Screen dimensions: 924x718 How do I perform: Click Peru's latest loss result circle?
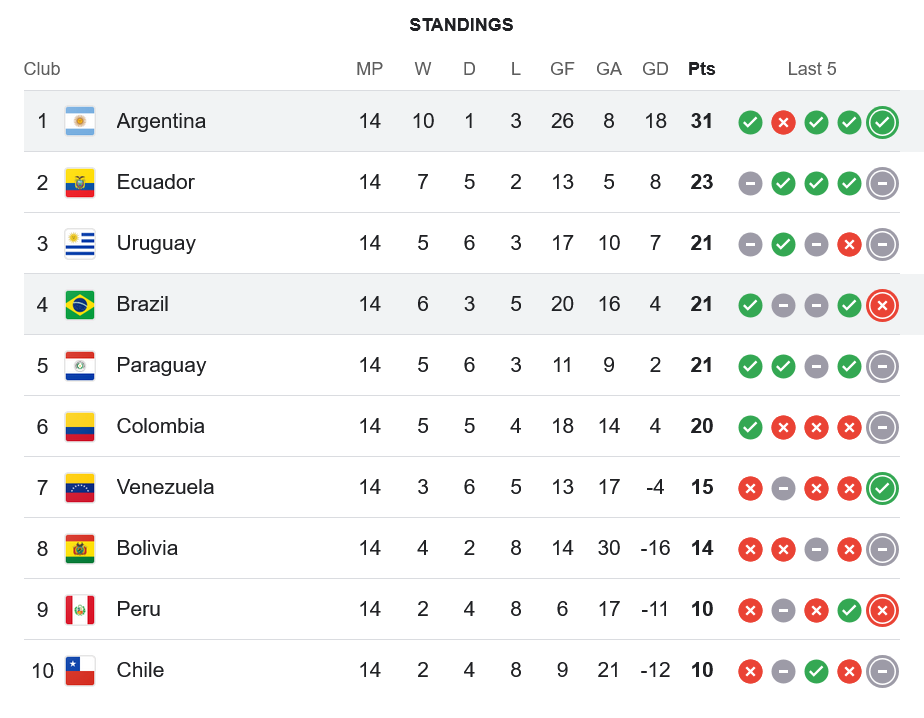882,610
